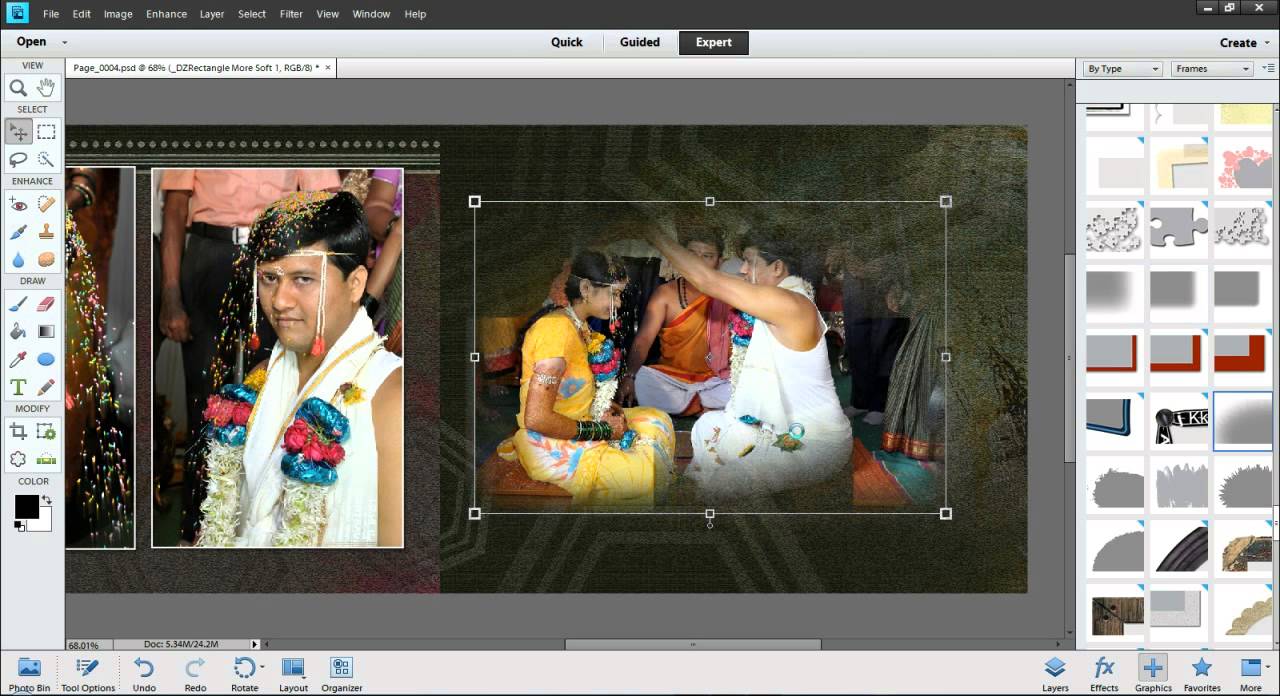Select the Spot Healing Brush tool
1280x696 pixels.
46,203
